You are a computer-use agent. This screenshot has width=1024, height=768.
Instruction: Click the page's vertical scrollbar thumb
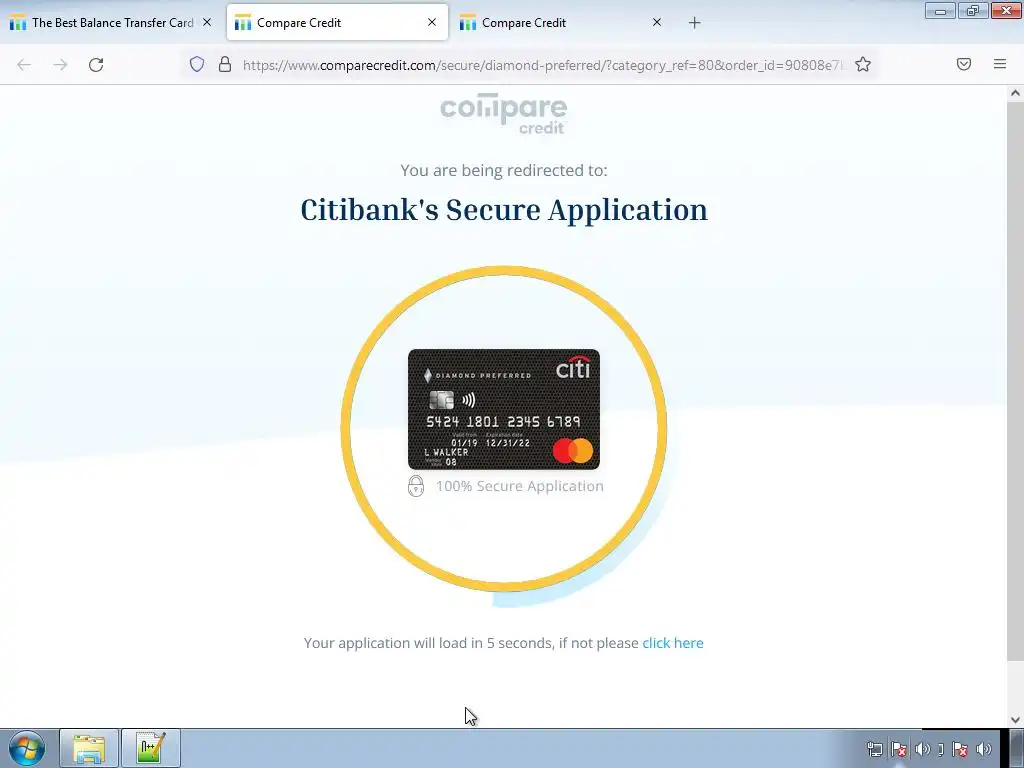tap(1015, 380)
